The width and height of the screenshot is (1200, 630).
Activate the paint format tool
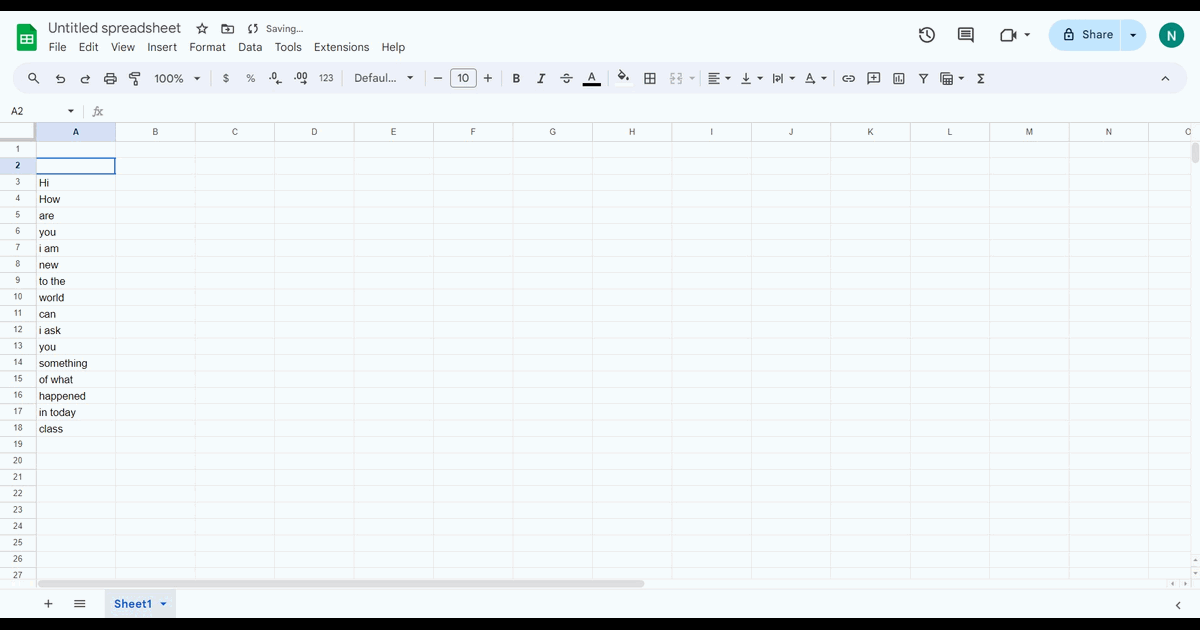coord(134,78)
